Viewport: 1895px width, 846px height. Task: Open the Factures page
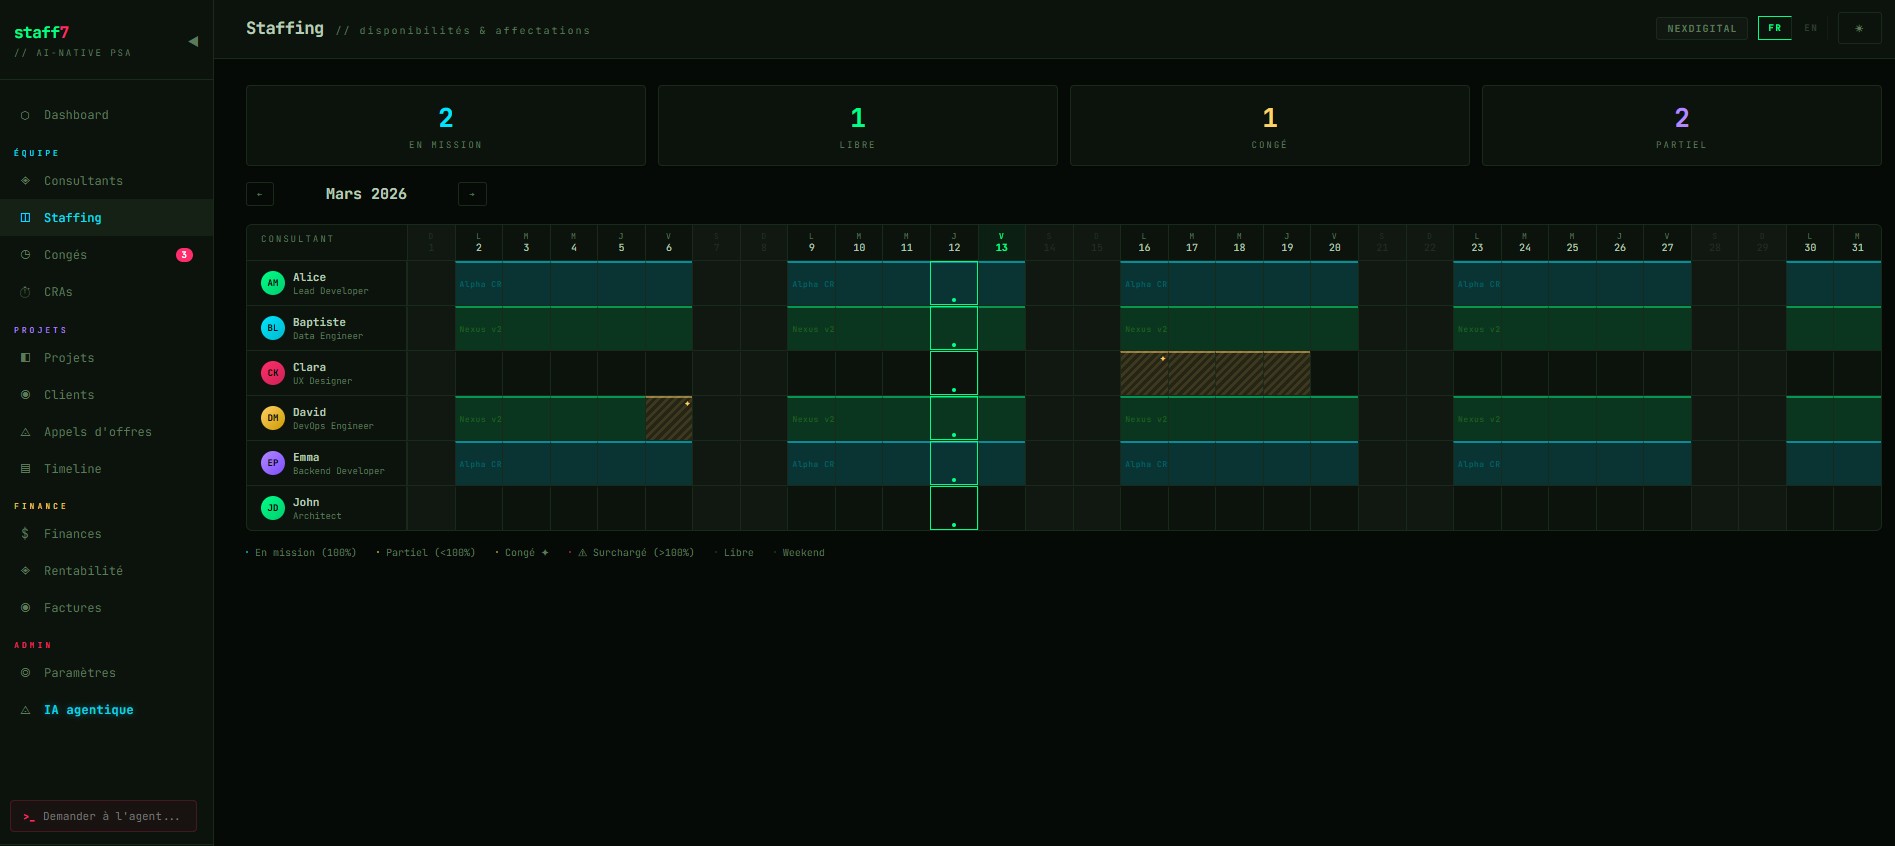106,608
